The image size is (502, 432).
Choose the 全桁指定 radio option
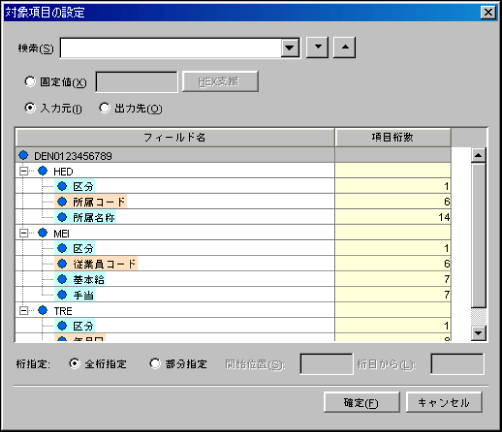point(74,363)
